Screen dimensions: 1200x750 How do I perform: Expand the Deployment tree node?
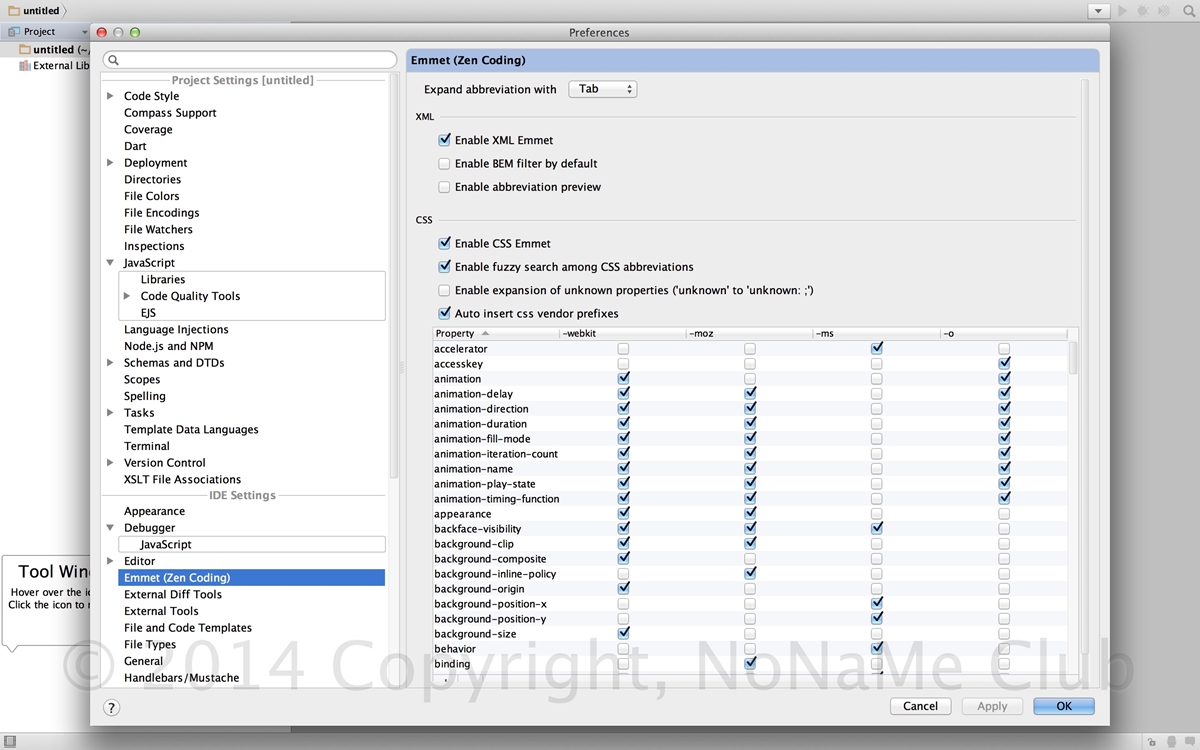coord(110,163)
